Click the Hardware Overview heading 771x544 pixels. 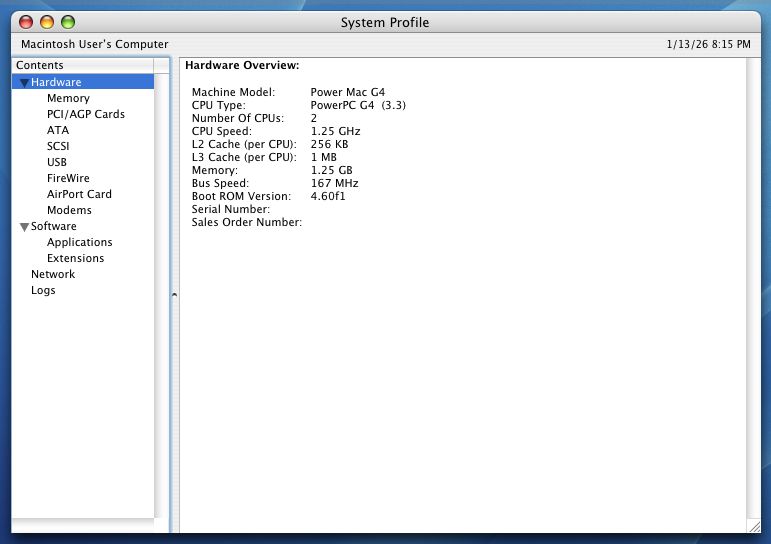[242, 65]
